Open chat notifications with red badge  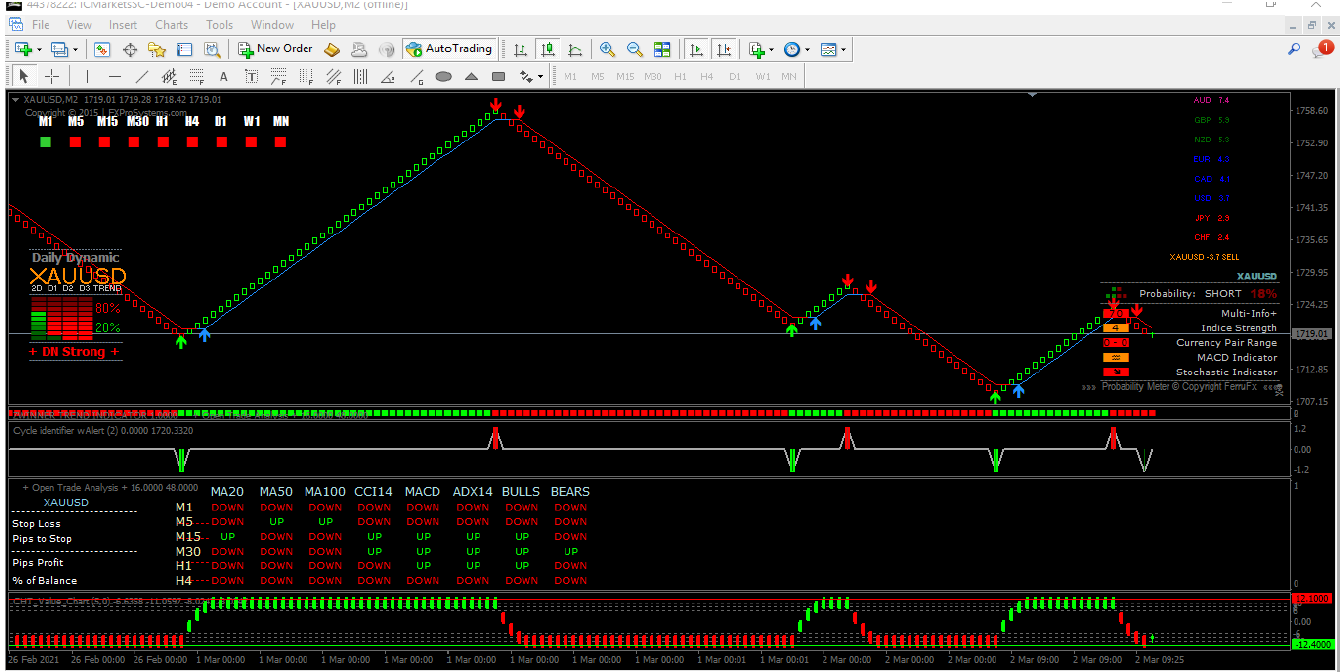click(x=1322, y=48)
